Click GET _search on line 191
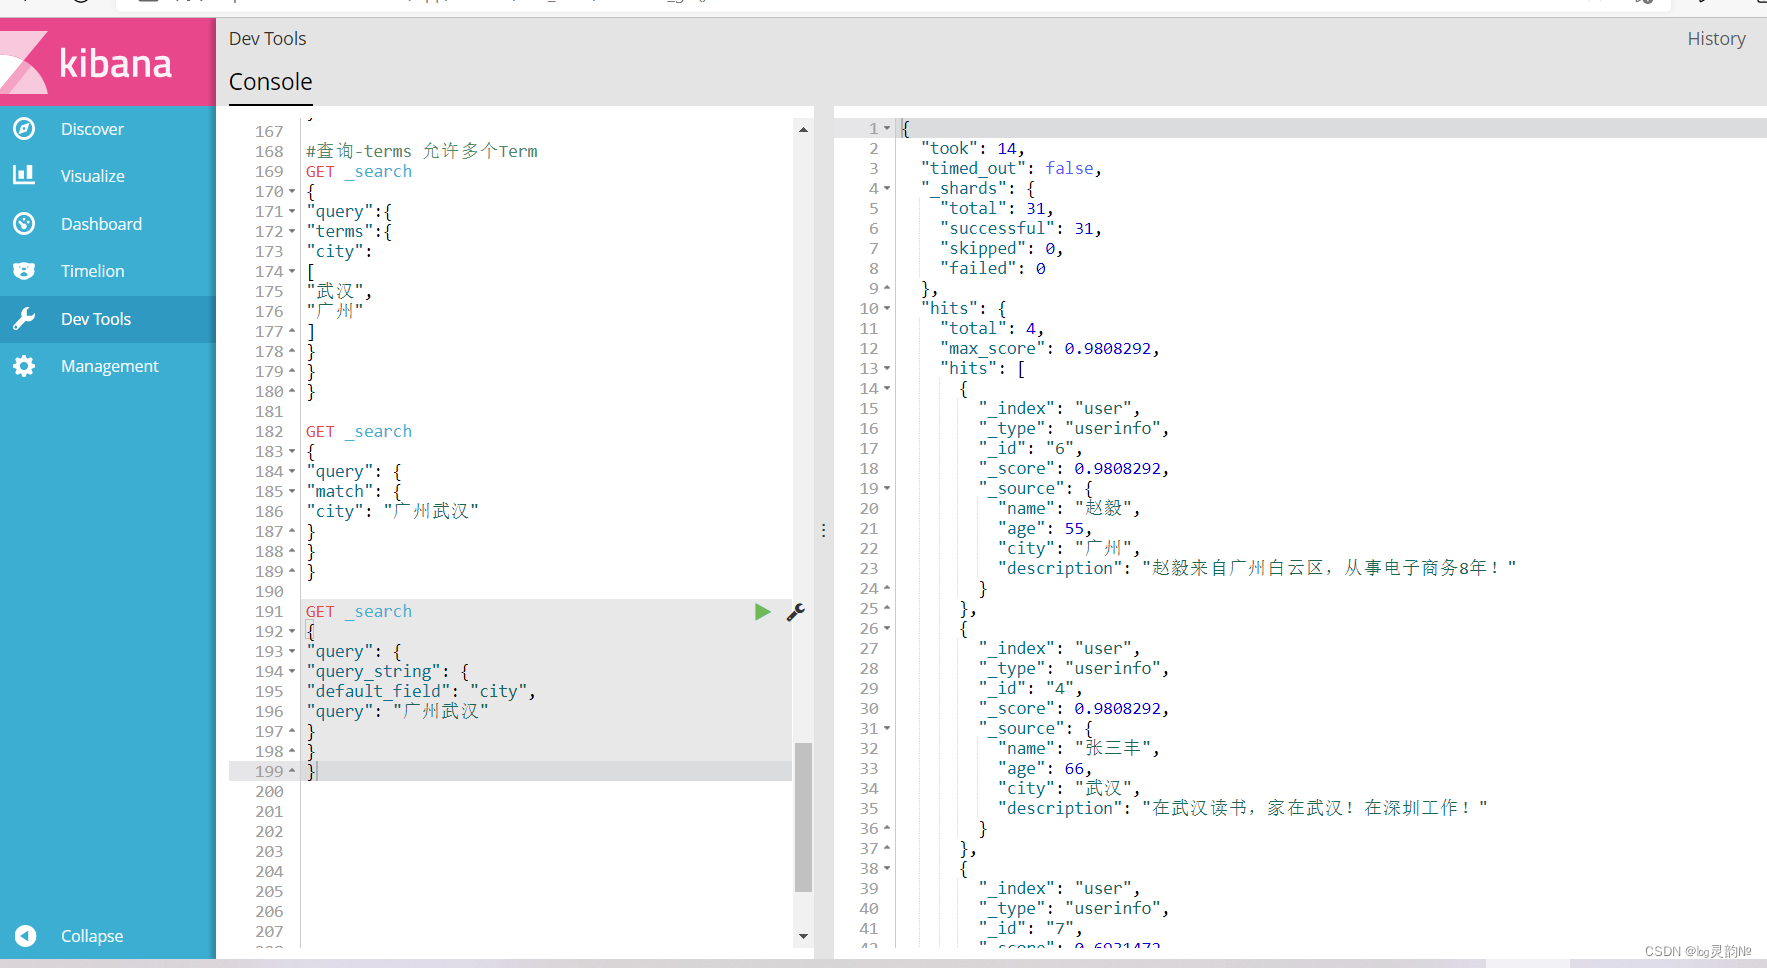Image resolution: width=1767 pixels, height=968 pixels. (x=359, y=612)
